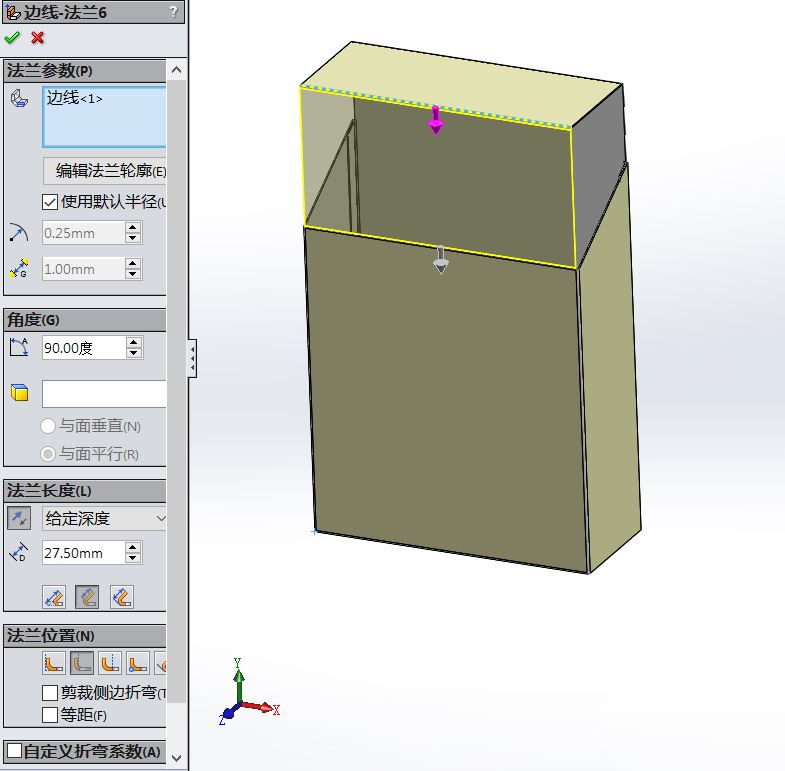This screenshot has width=785, height=771.
Task: Click the 27.50mm flange length field
Action: pos(84,553)
